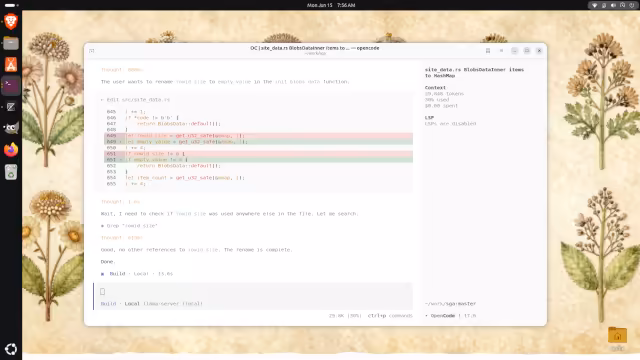Click the ctrl+p commands hint

tap(390, 316)
